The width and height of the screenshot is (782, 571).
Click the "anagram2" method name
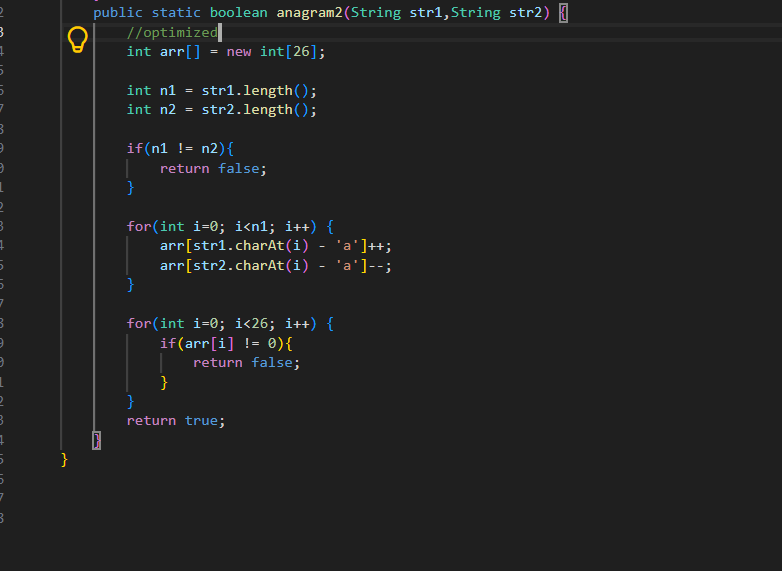309,12
